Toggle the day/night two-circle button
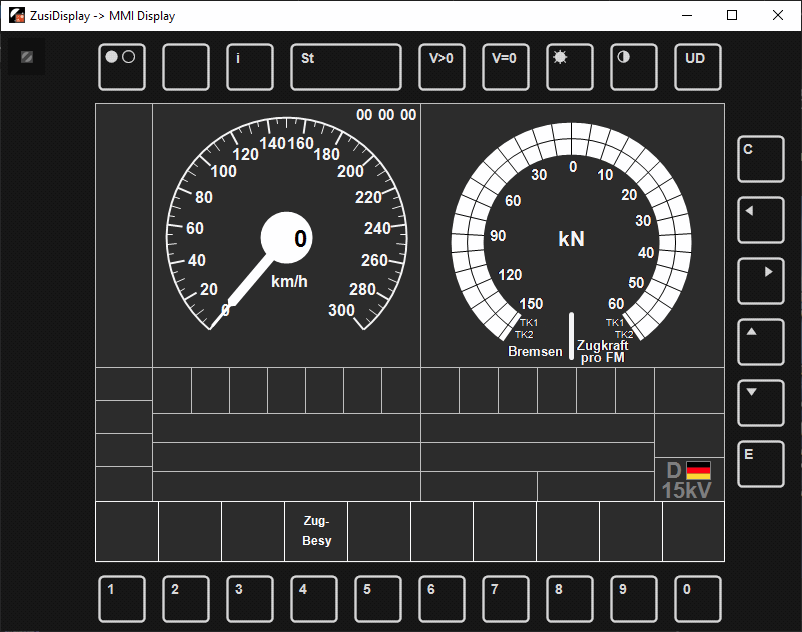 pos(121,67)
